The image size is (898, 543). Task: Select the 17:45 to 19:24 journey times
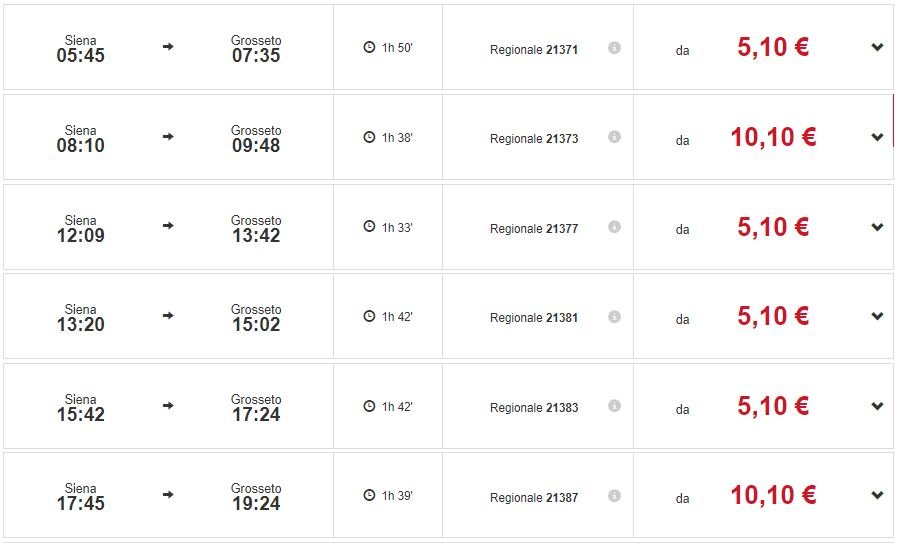(x=168, y=496)
